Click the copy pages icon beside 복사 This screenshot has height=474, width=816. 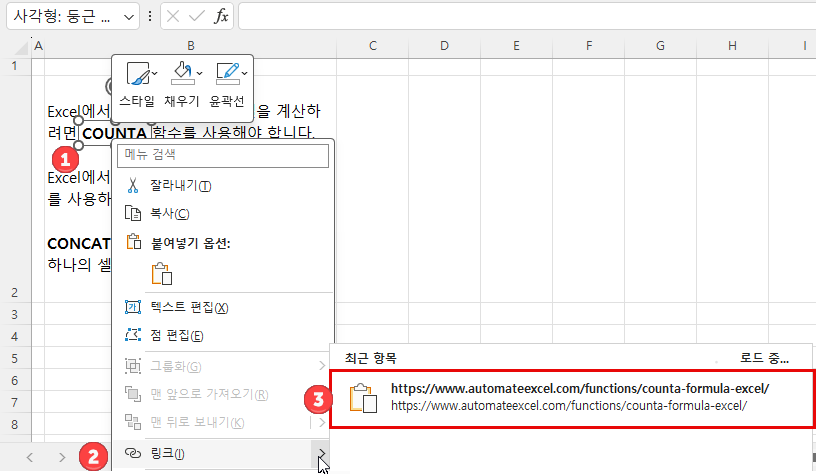133,213
